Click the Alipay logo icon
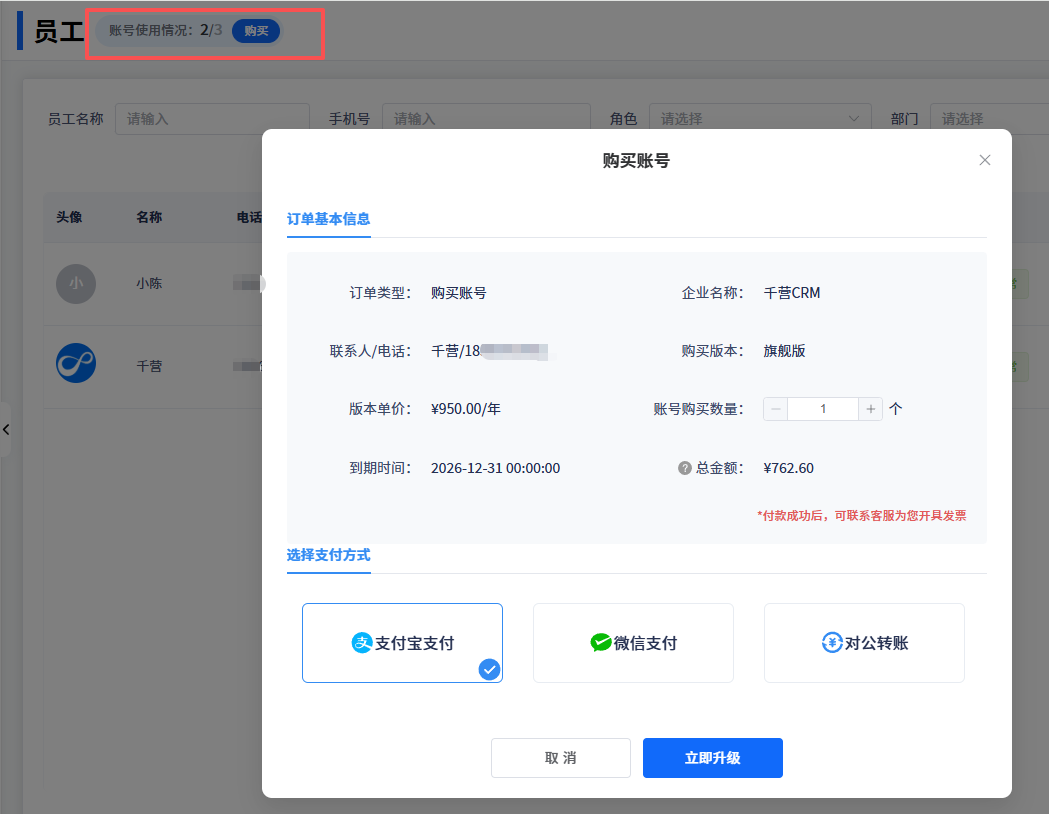 tap(362, 643)
